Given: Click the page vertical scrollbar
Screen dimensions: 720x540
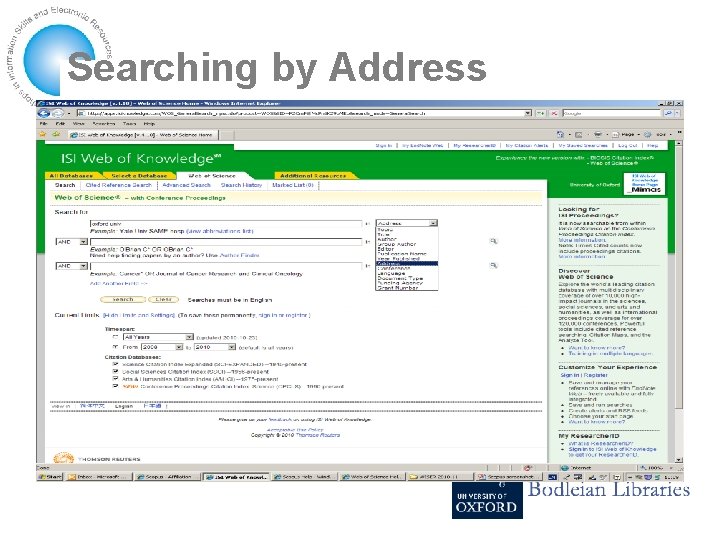Looking at the screenshot, I should [679, 302].
